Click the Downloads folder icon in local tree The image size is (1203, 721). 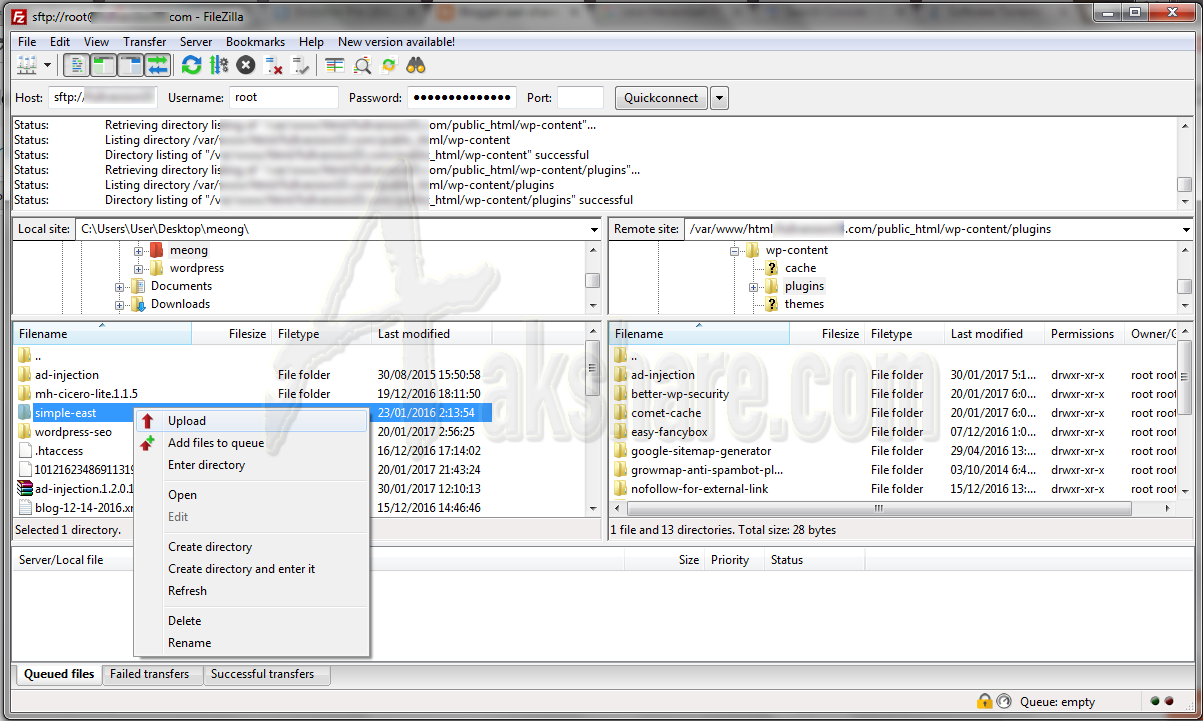click(x=138, y=304)
